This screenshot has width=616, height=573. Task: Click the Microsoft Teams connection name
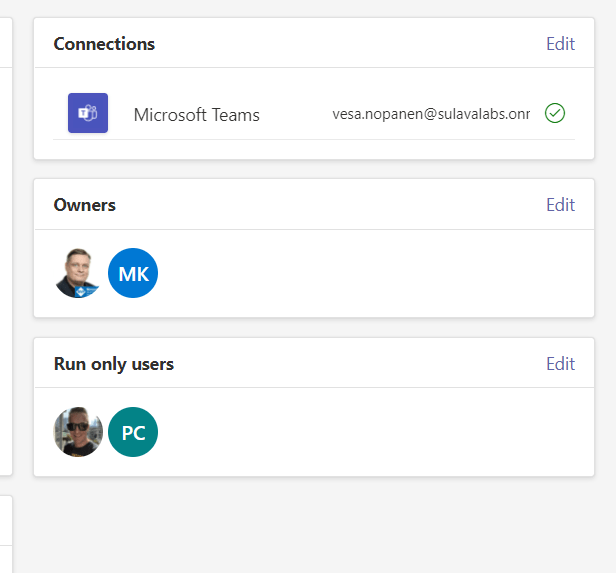[x=196, y=115]
